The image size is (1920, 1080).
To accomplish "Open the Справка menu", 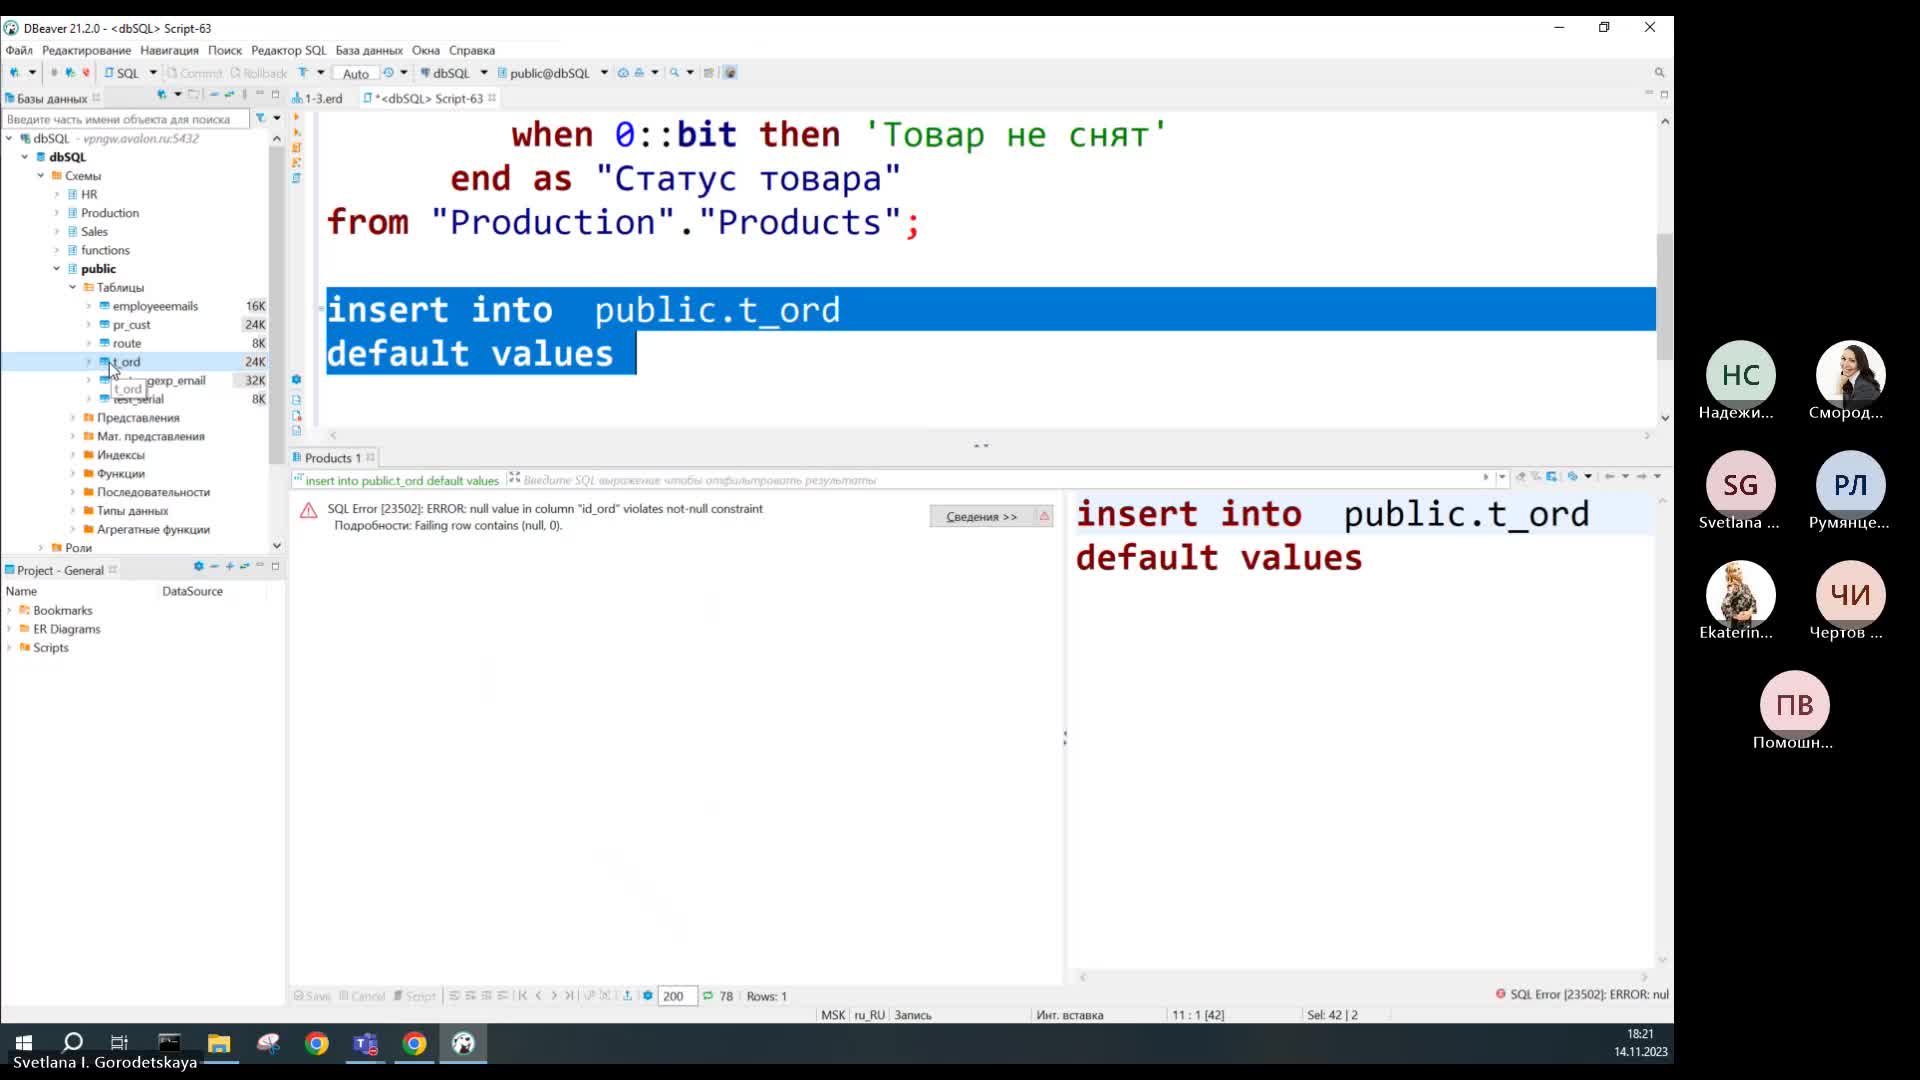I will (472, 50).
